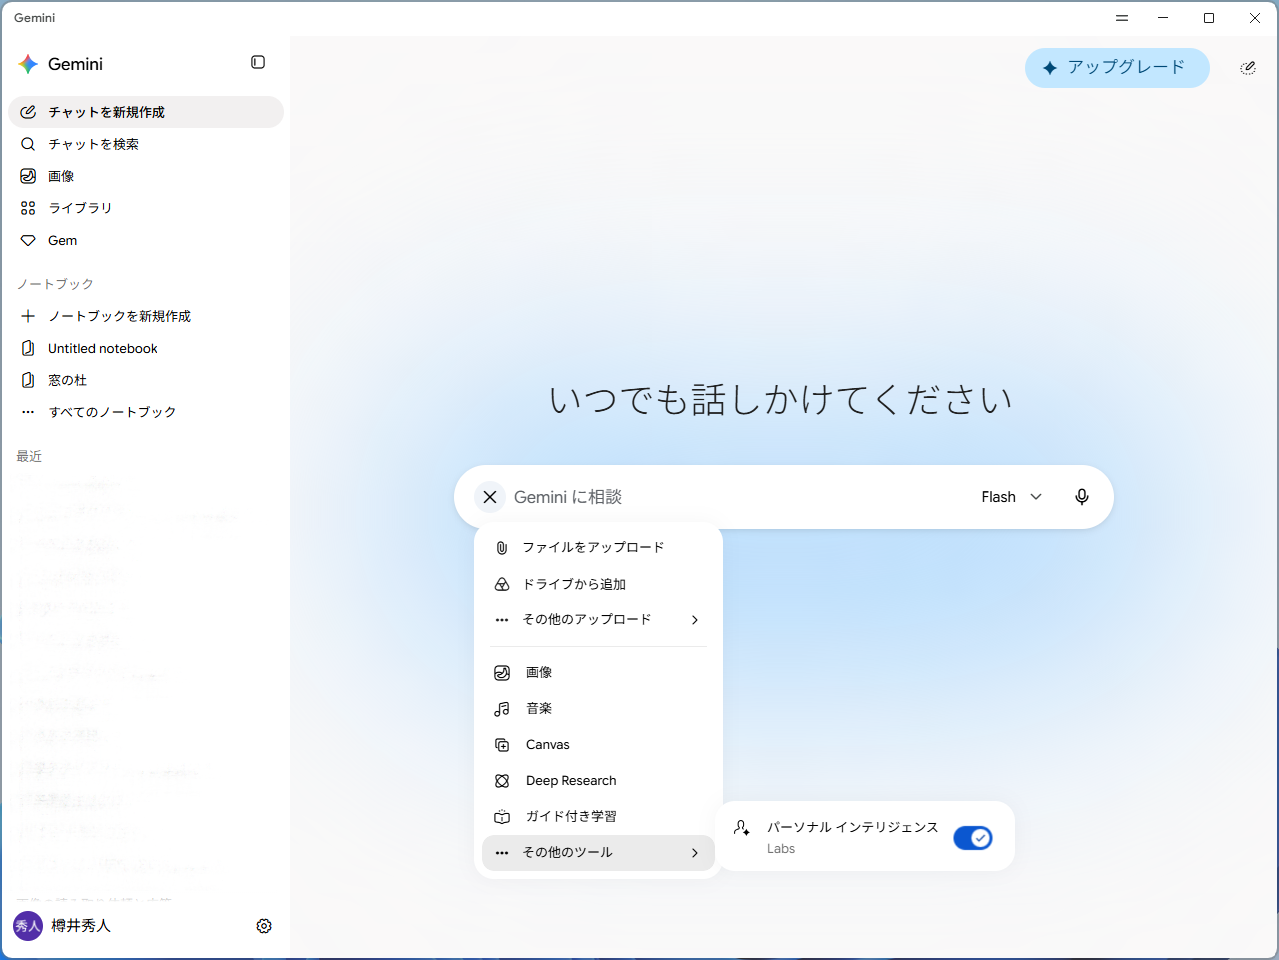Click the 画像 label in the popup menu
This screenshot has width=1279, height=960.
click(539, 673)
